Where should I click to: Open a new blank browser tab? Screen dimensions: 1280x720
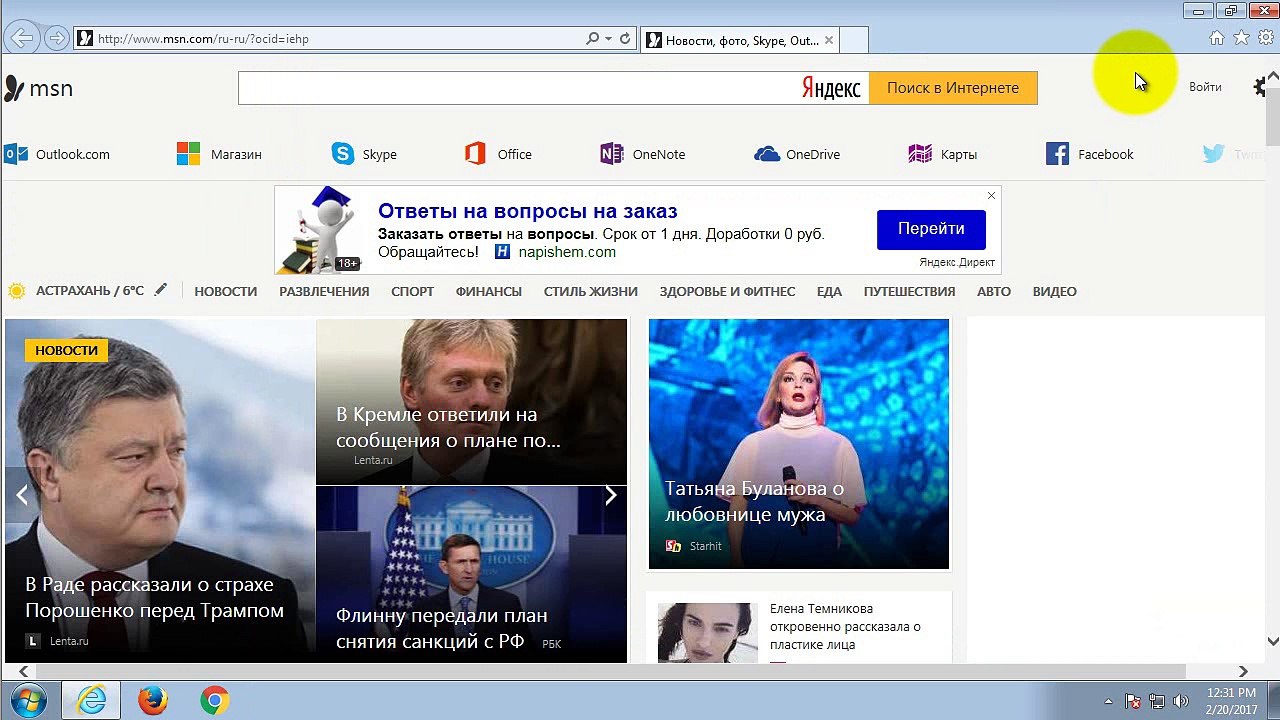coord(854,40)
